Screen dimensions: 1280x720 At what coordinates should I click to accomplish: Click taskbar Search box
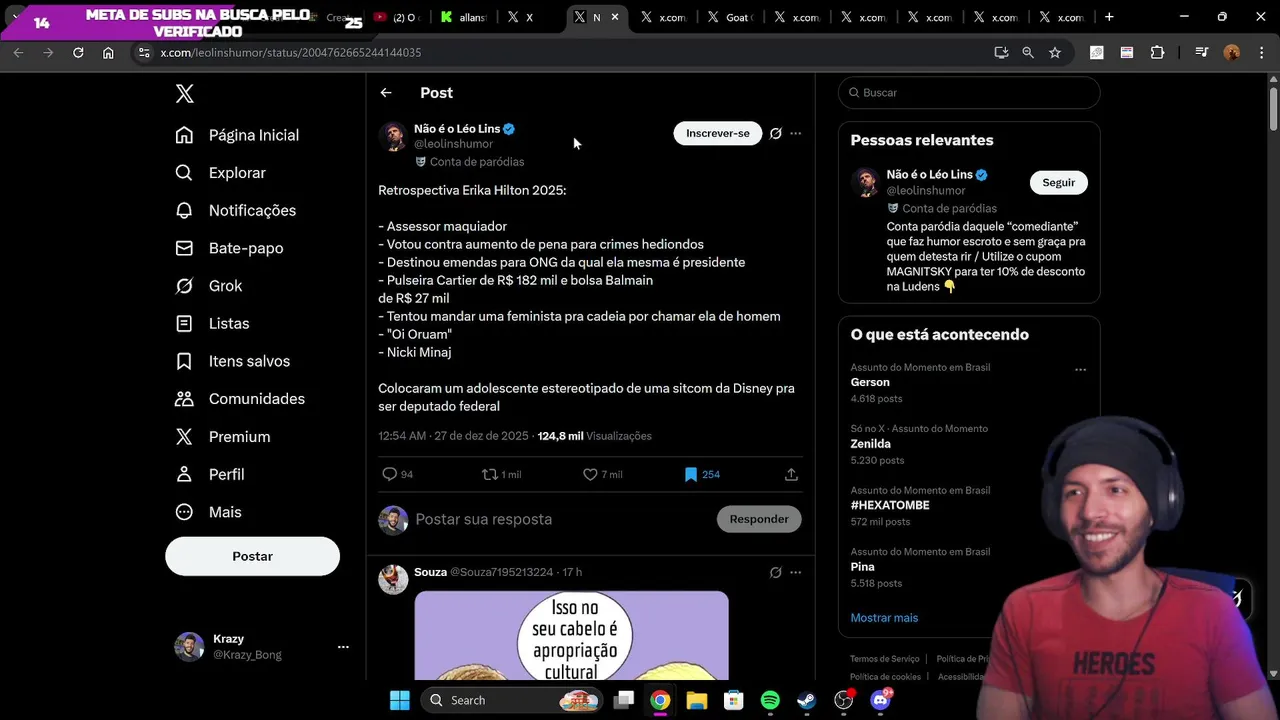tap(510, 700)
